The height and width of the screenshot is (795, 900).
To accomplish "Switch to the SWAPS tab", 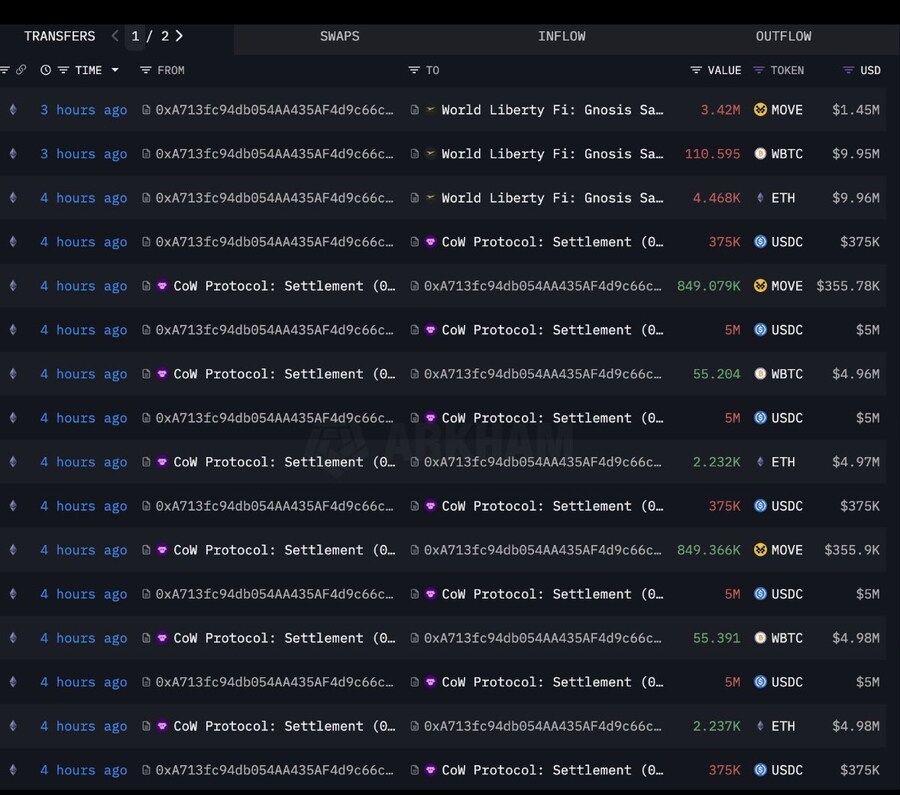I will (339, 36).
